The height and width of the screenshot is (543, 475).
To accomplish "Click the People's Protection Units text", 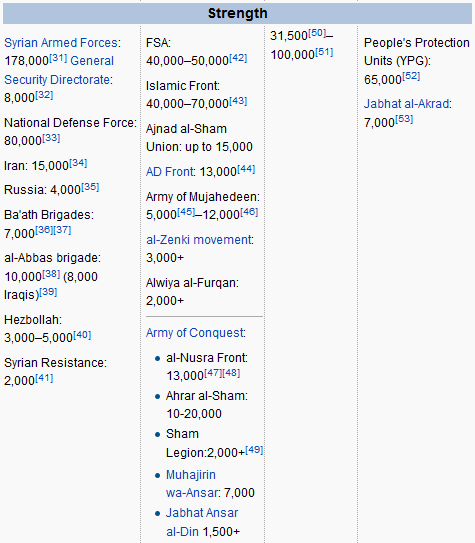I will pos(416,52).
